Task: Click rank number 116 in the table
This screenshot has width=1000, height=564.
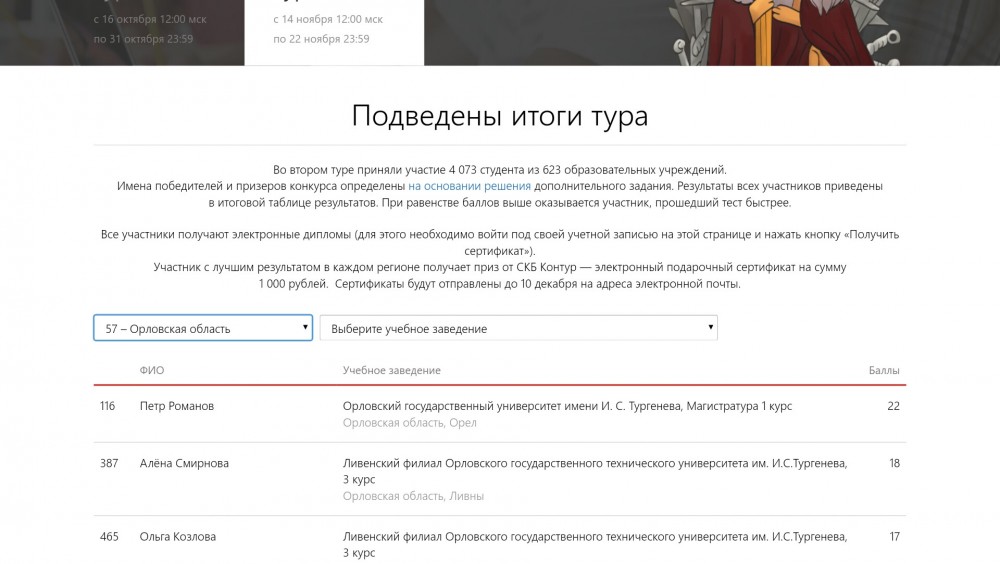Action: 108,406
